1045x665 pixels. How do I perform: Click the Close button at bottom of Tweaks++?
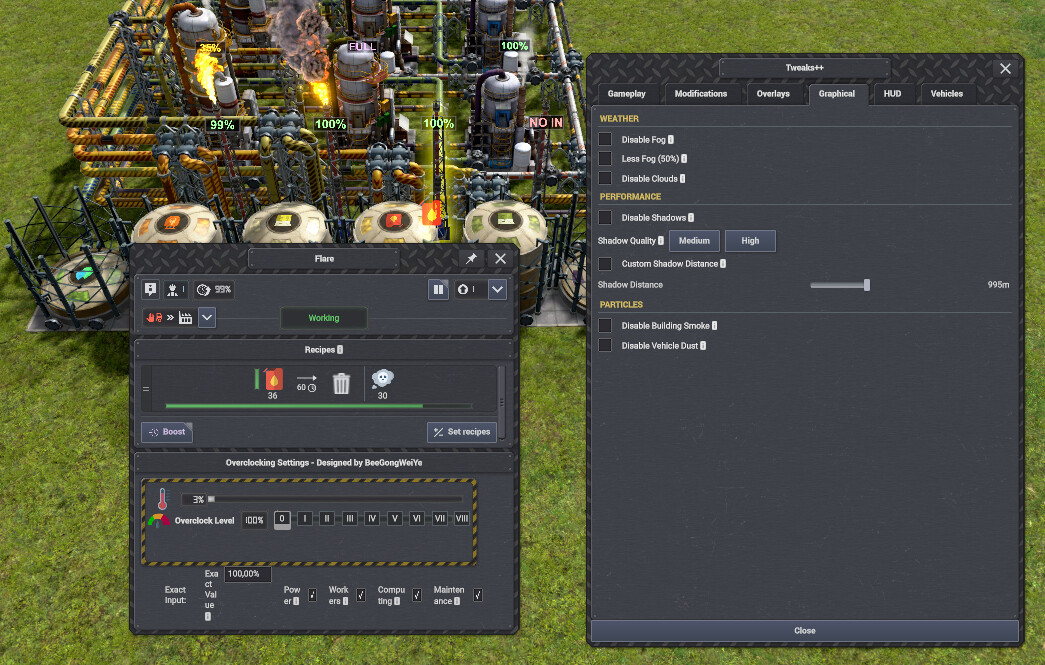point(804,630)
